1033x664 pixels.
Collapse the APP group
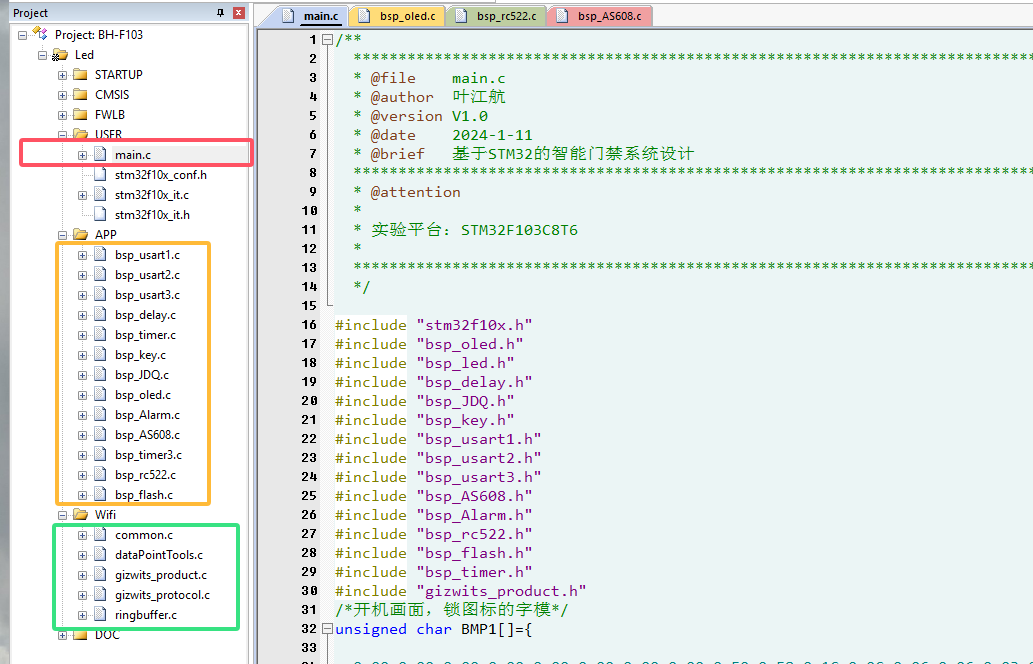(62, 235)
